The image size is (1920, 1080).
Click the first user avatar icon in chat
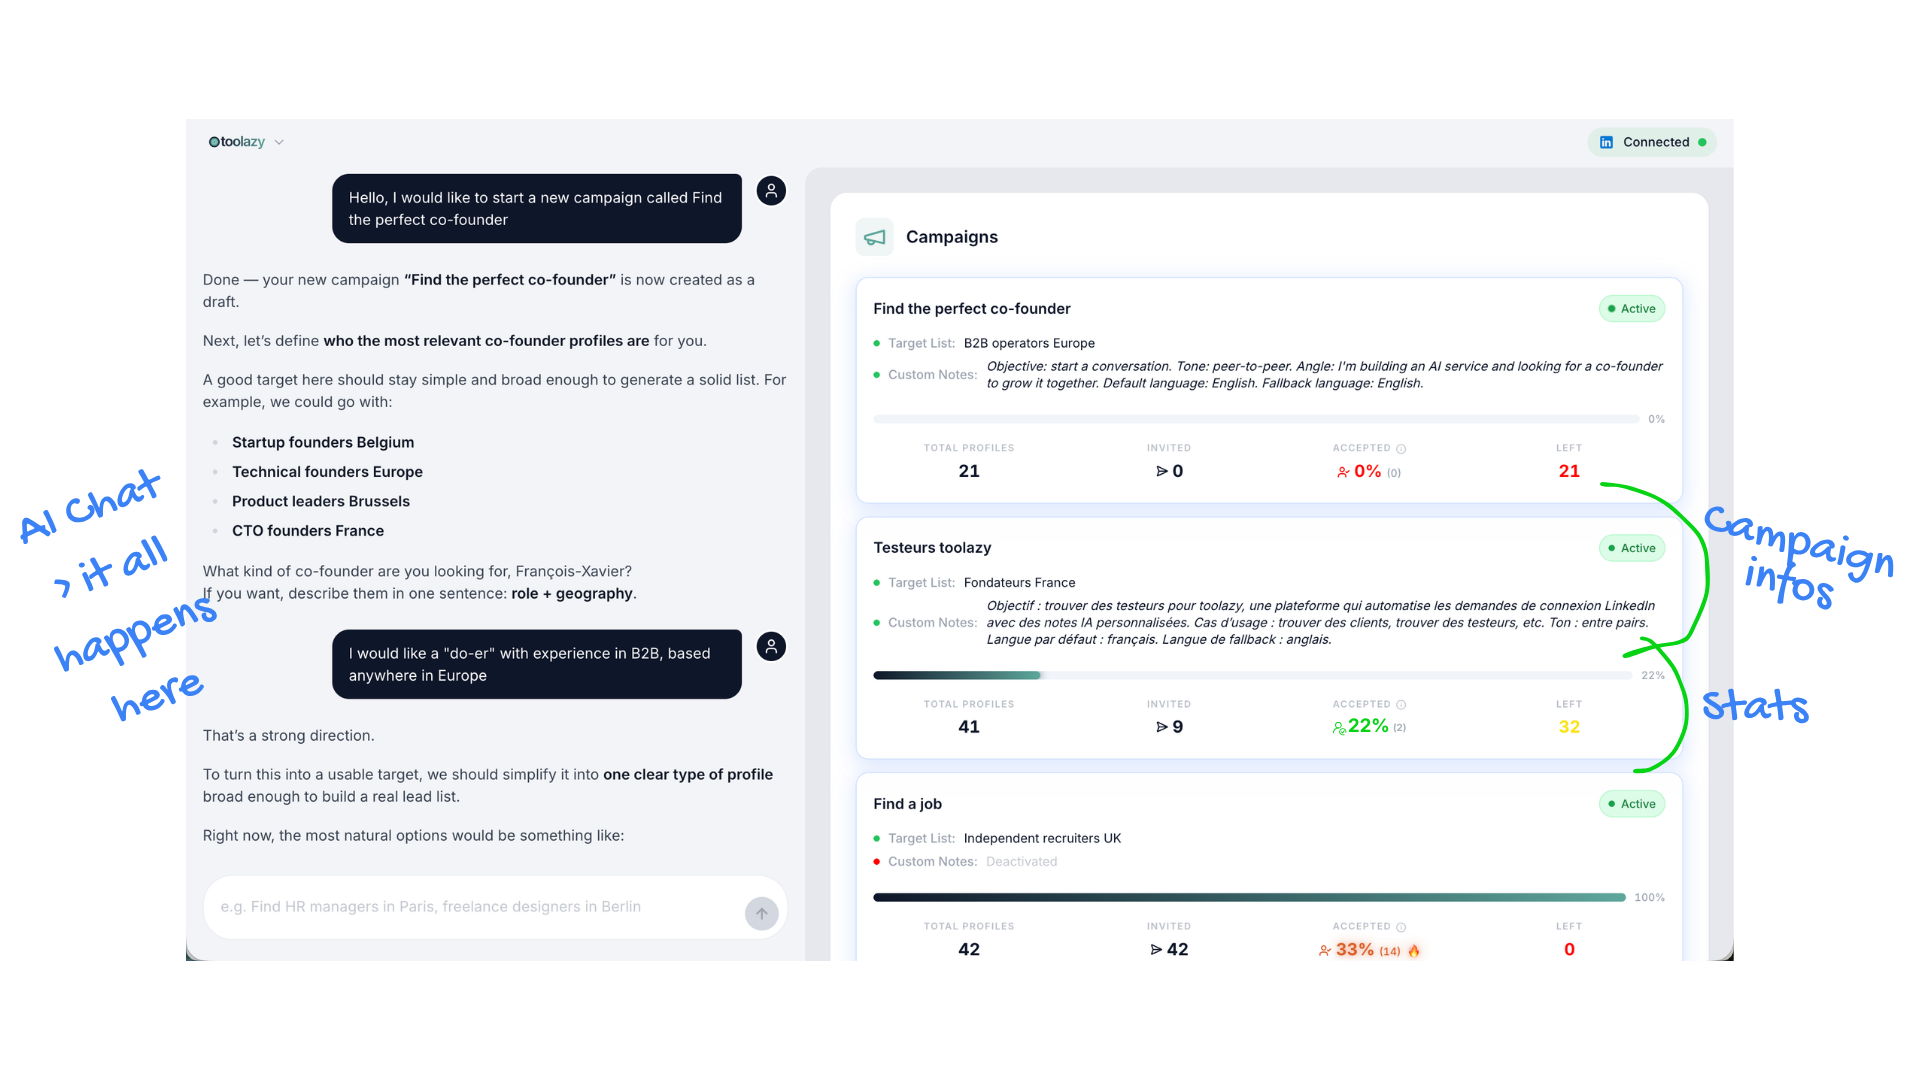click(x=771, y=191)
